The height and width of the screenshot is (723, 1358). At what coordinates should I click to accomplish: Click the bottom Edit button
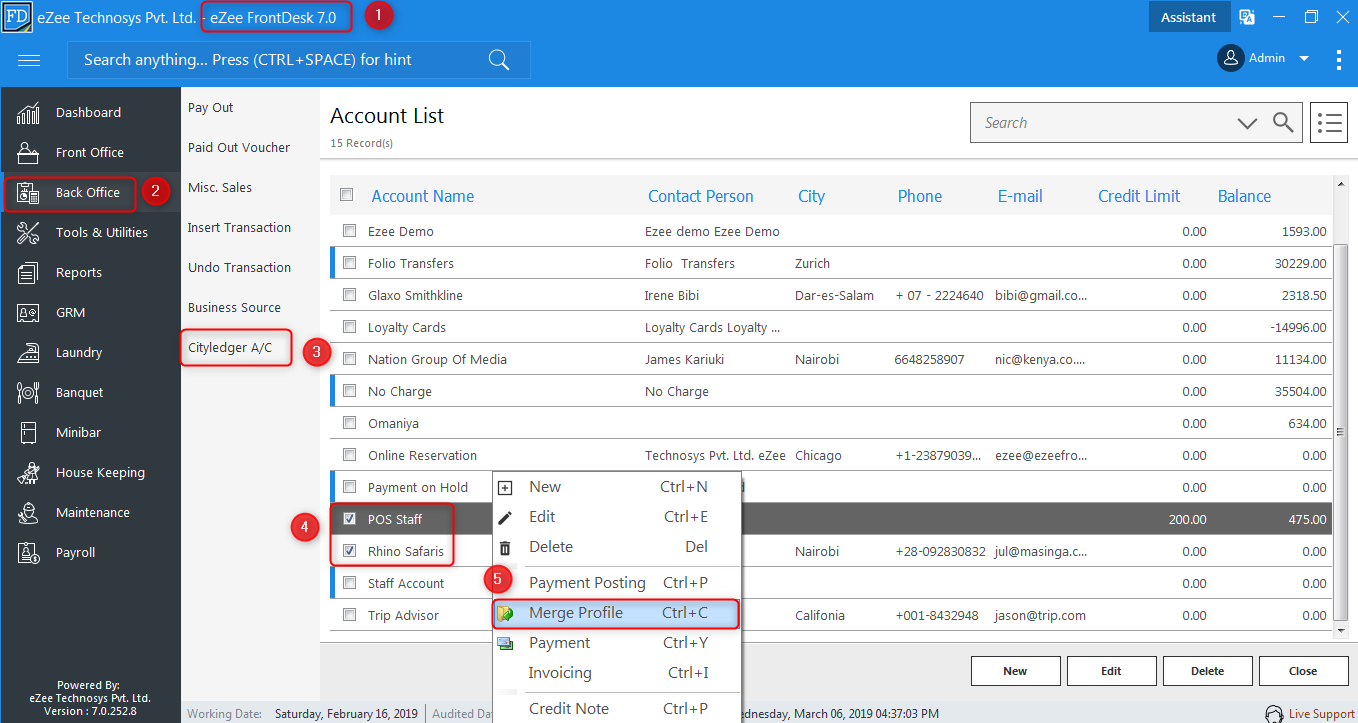tap(1111, 671)
